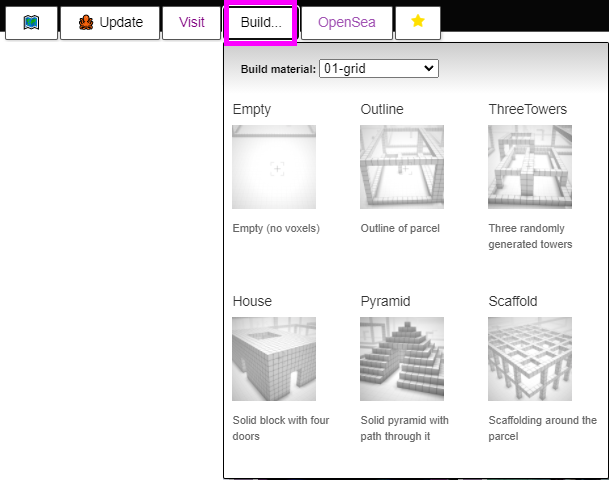Select the Scaffold template thumbnail
The width and height of the screenshot is (609, 480).
pos(530,359)
